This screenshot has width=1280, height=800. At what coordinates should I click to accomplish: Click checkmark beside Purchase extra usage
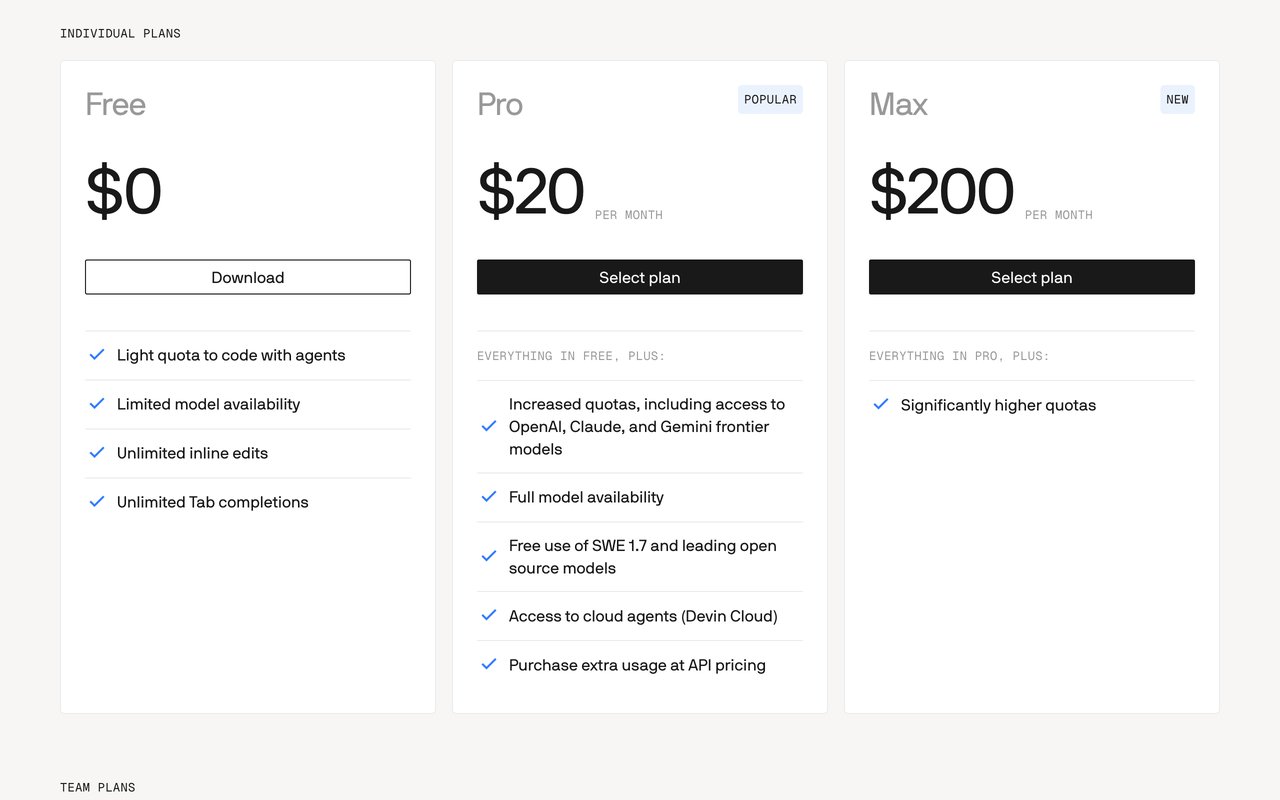[x=489, y=665]
